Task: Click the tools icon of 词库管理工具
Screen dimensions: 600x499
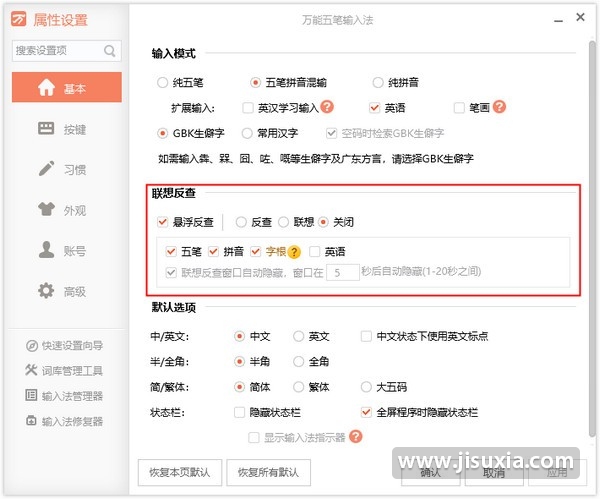Action: coord(31,370)
